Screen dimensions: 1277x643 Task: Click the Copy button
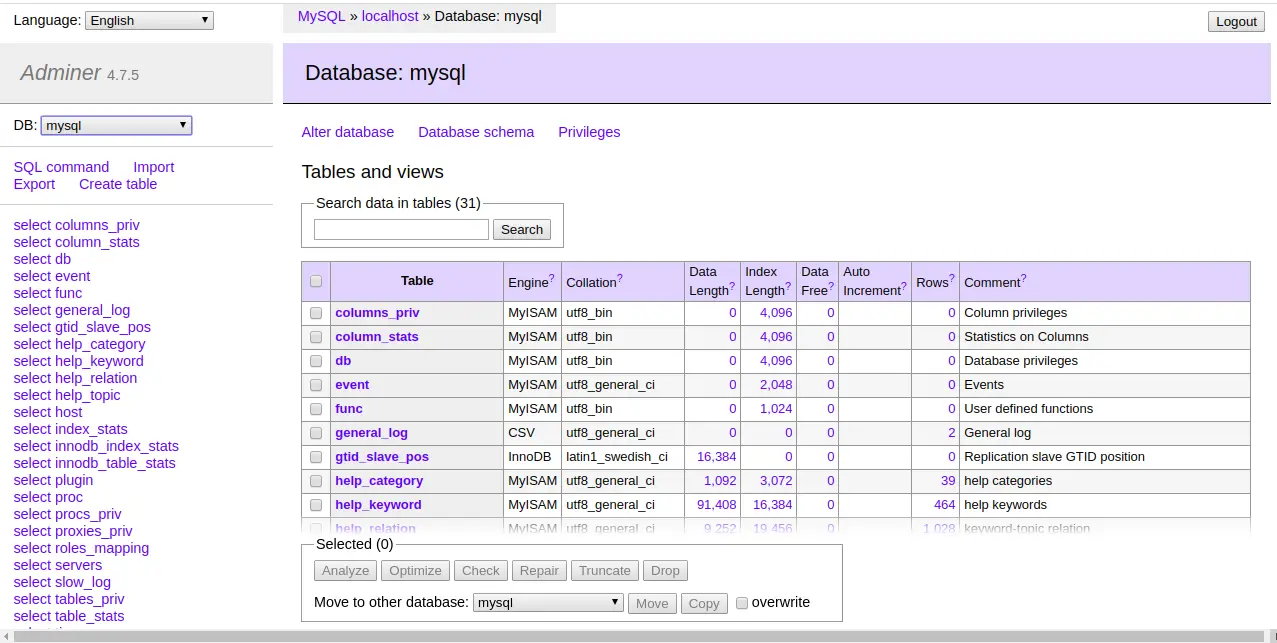704,604
